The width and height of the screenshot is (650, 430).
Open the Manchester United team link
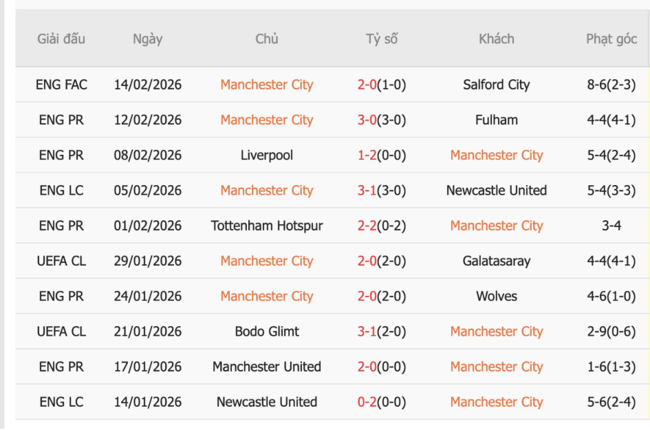(x=266, y=367)
